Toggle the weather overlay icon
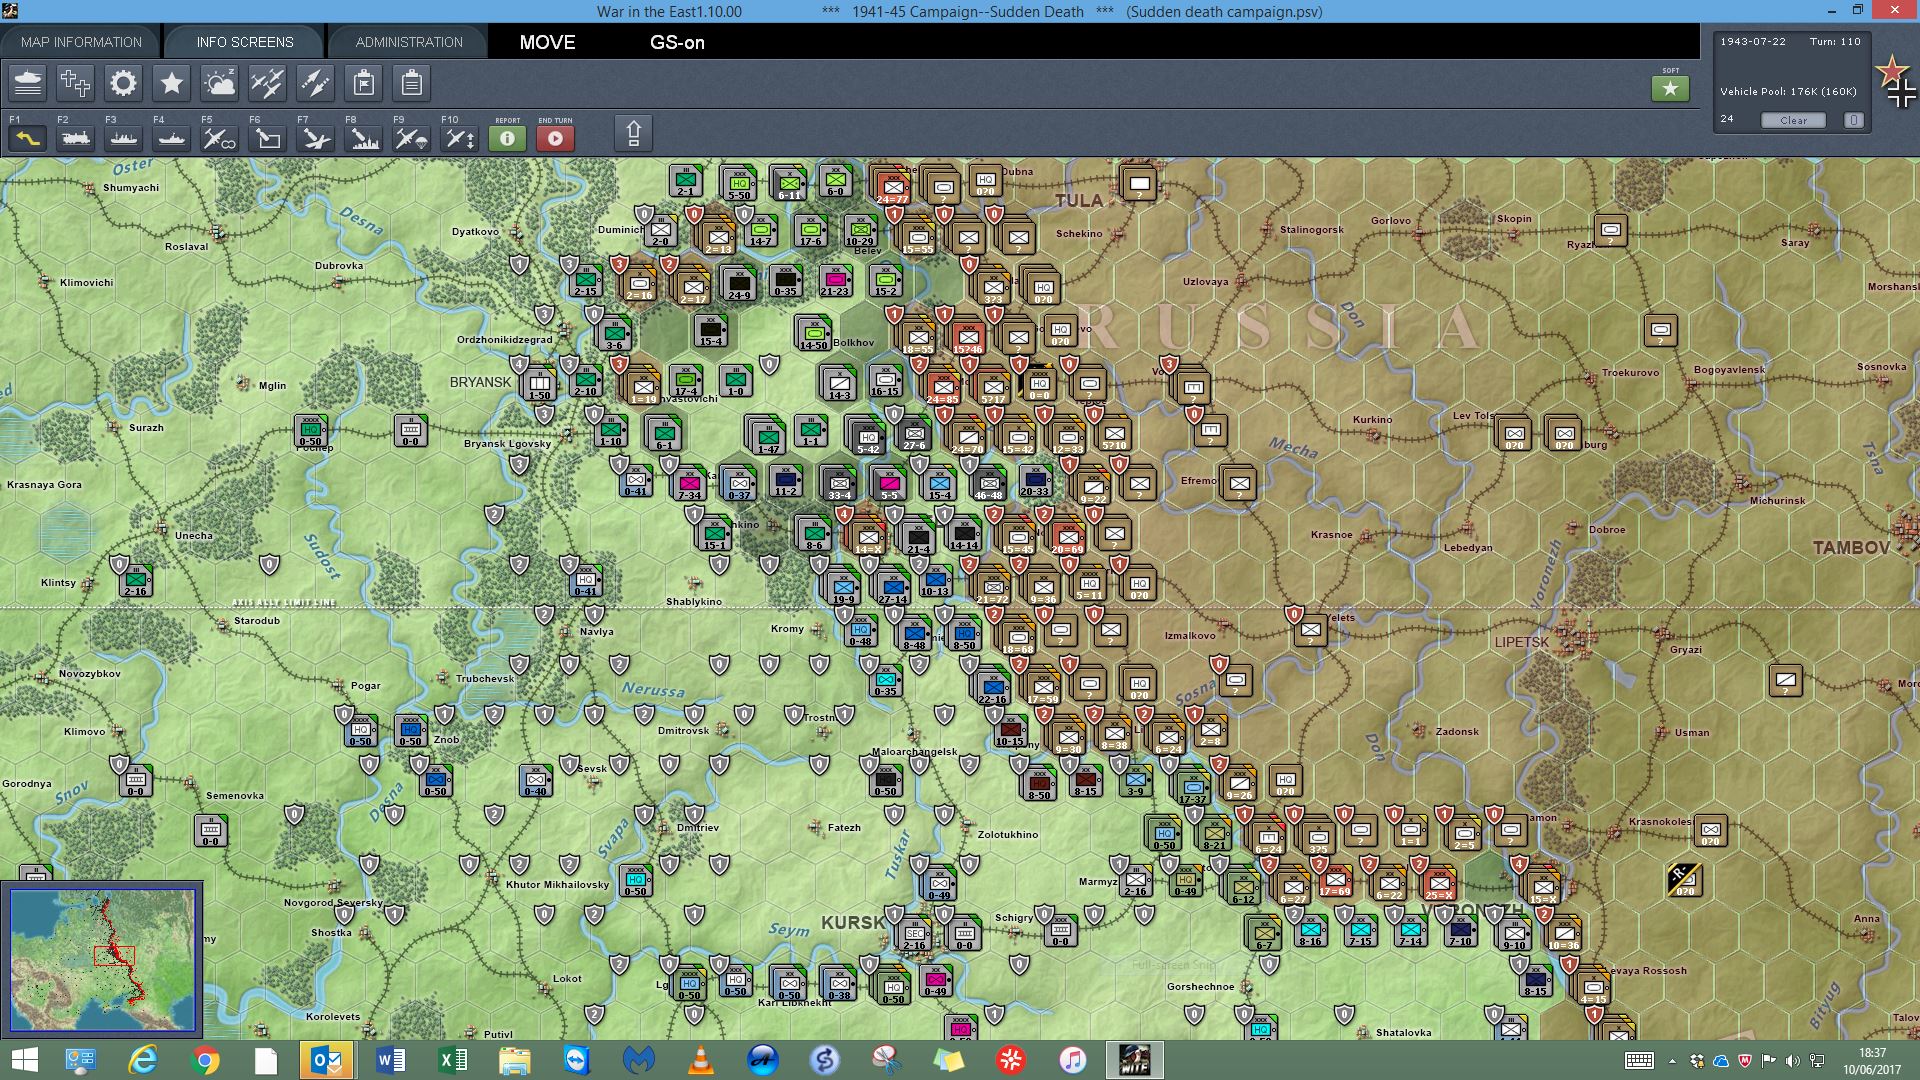This screenshot has height=1080, width=1920. pyautogui.click(x=219, y=83)
